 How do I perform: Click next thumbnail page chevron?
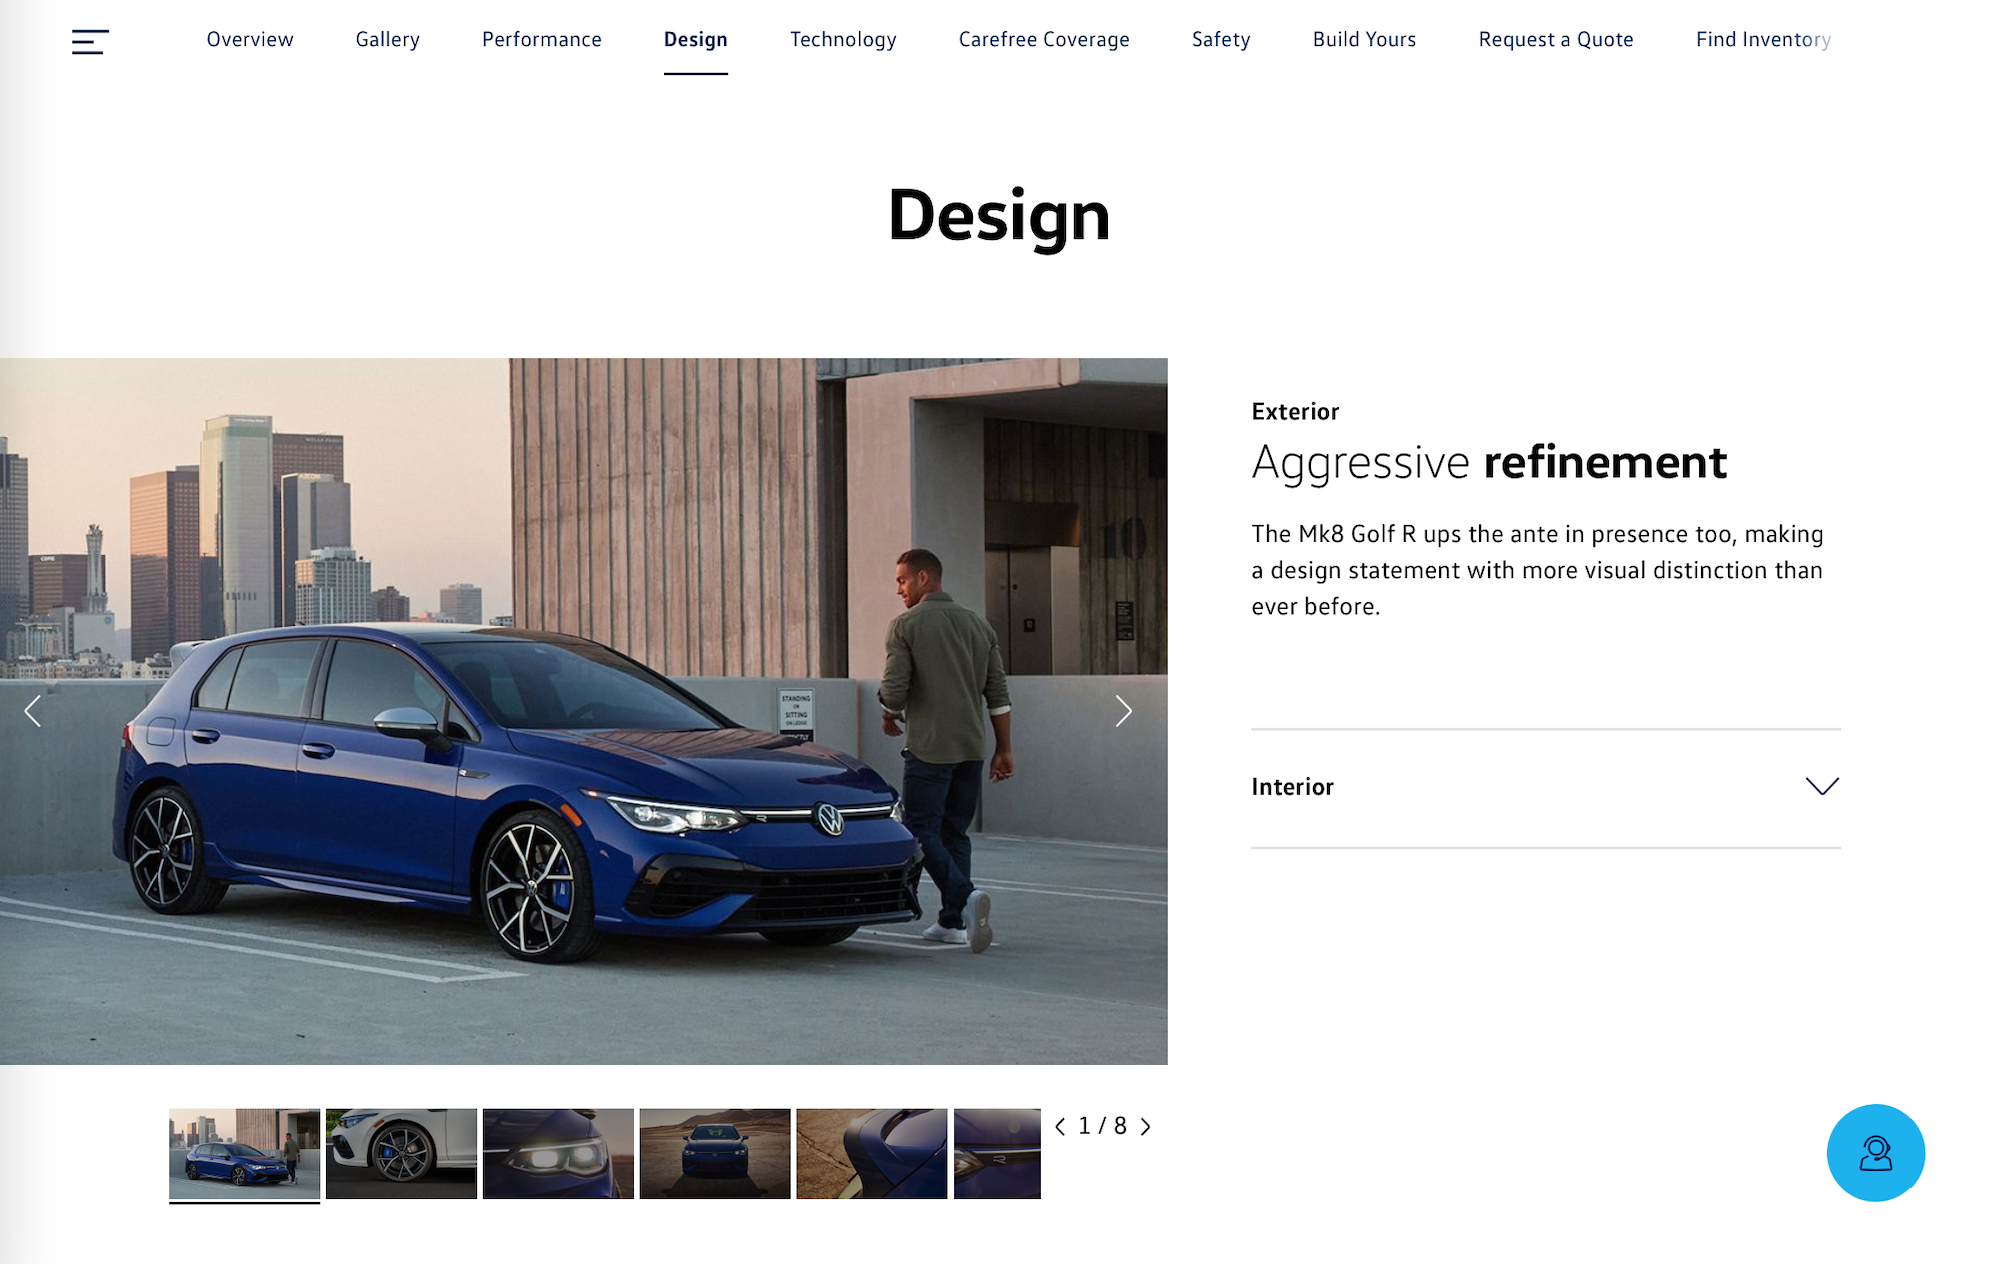(x=1146, y=1127)
